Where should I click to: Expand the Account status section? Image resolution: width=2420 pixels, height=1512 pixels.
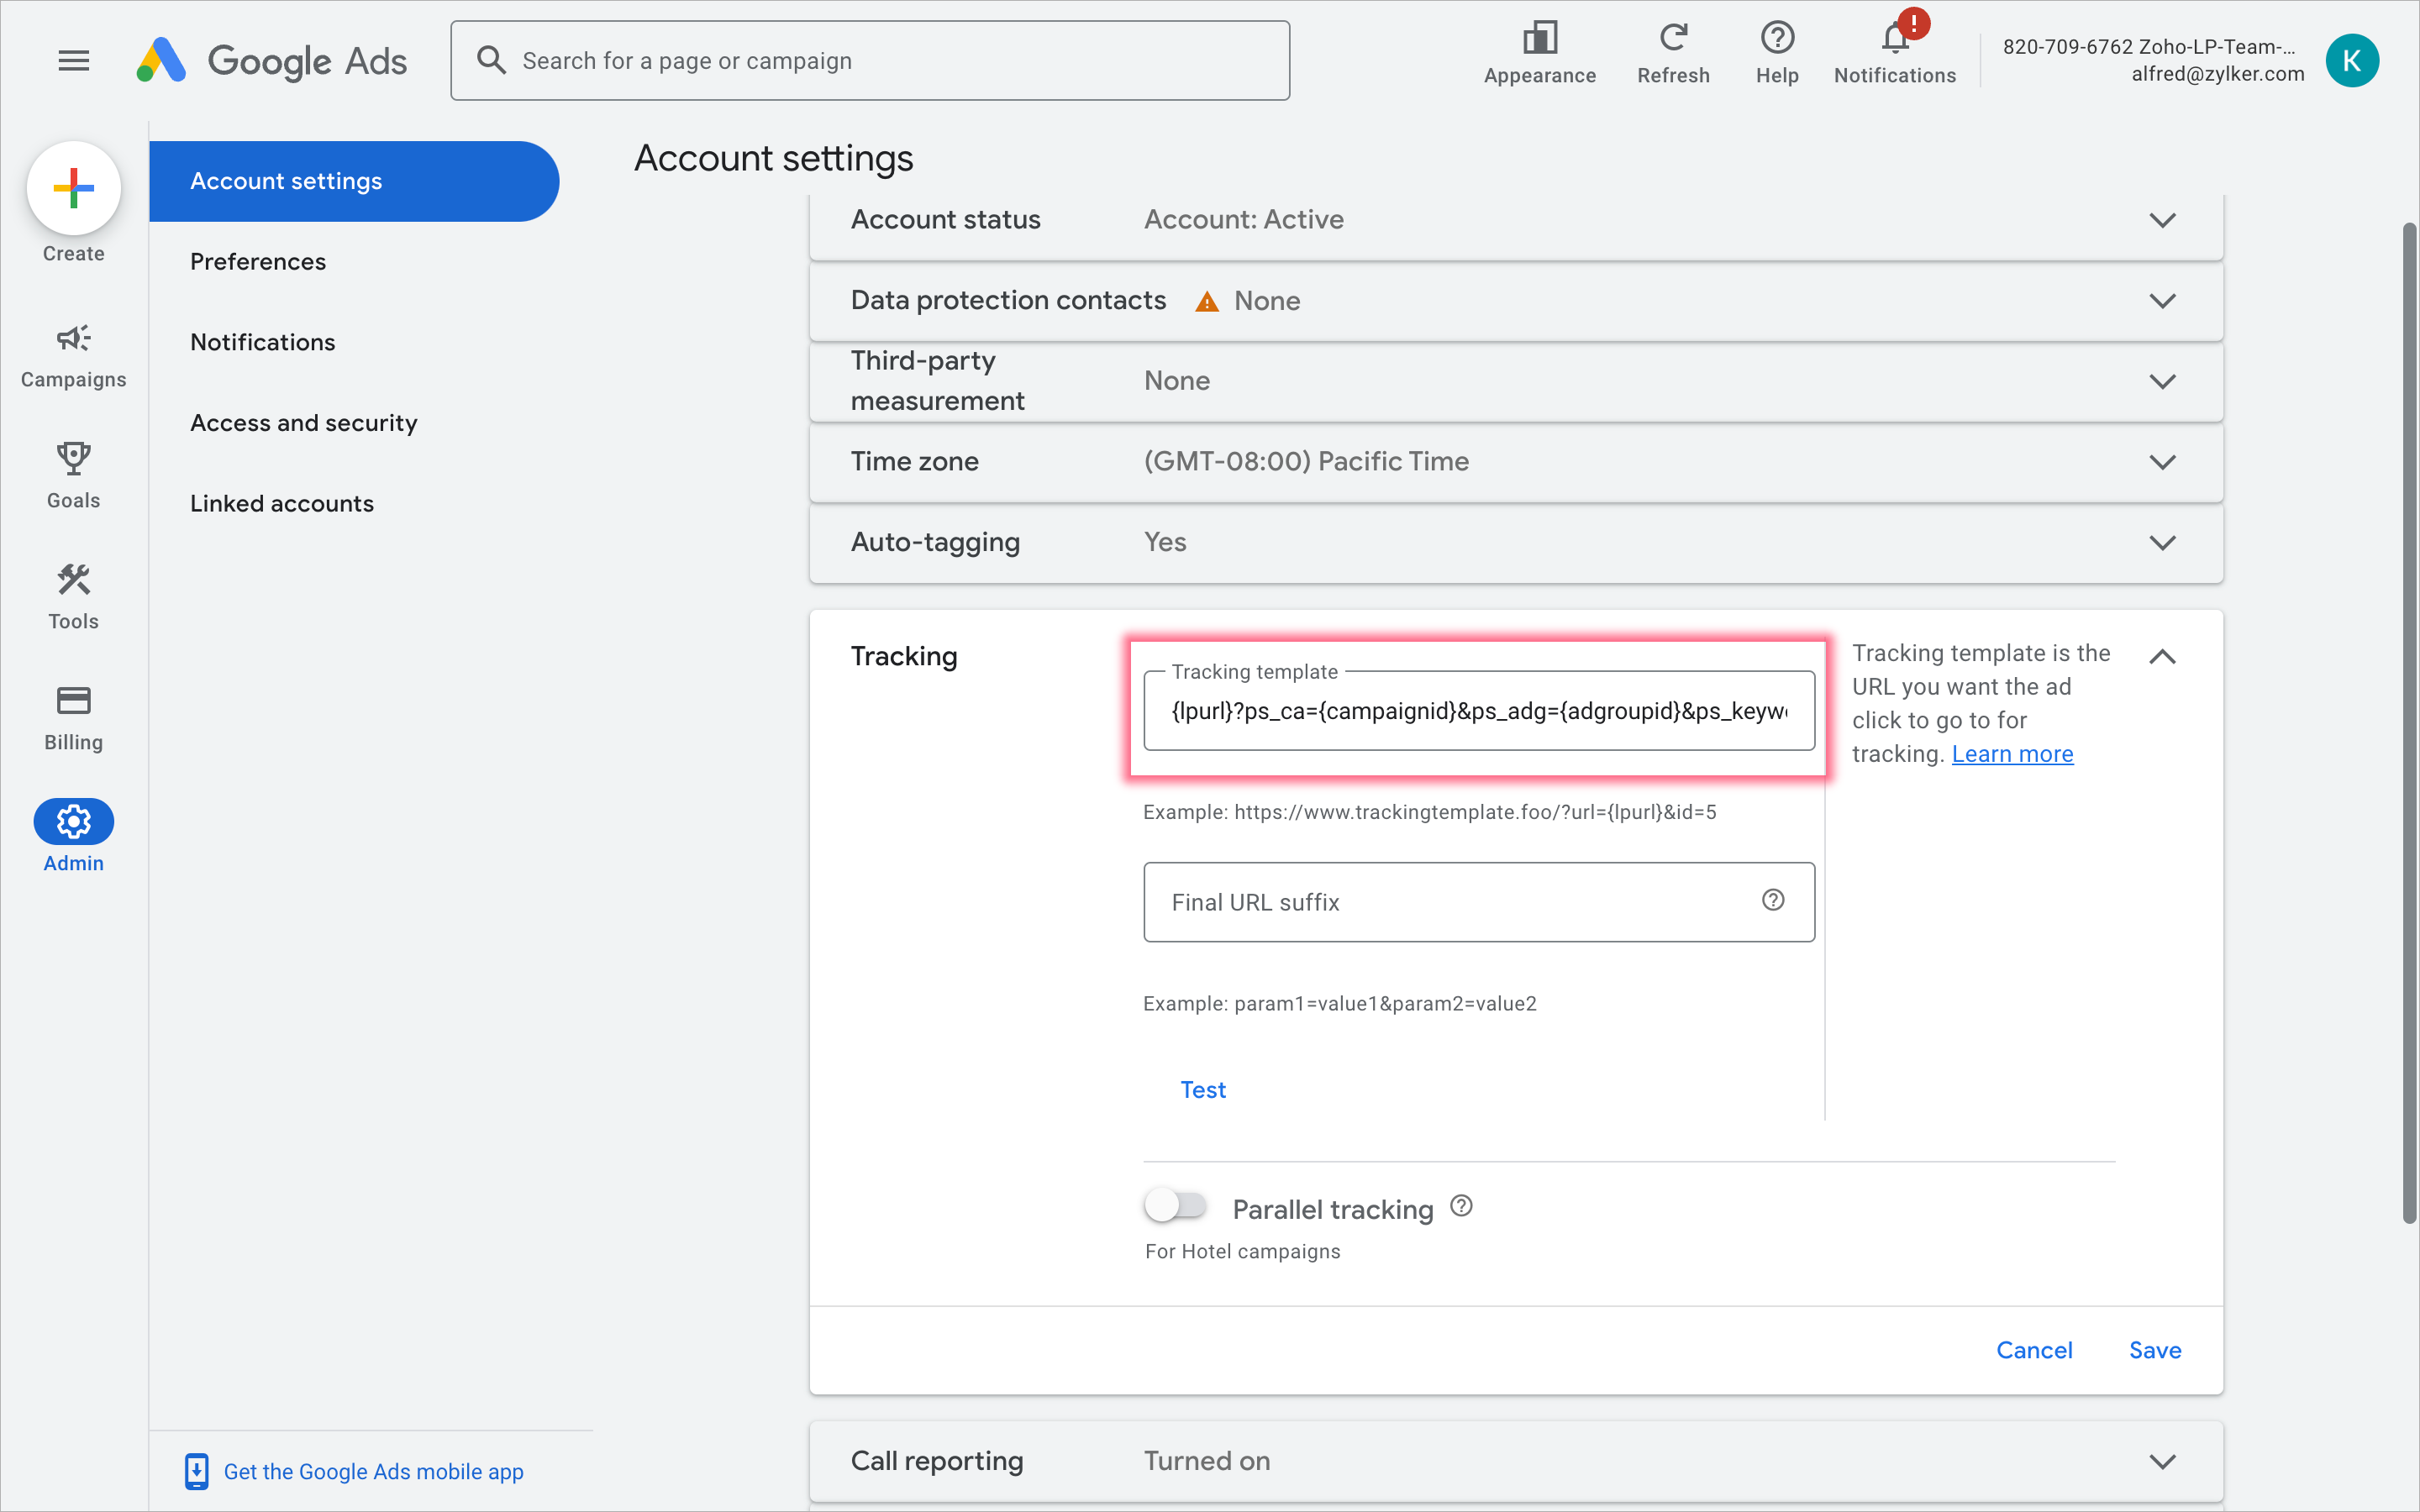pos(2162,220)
